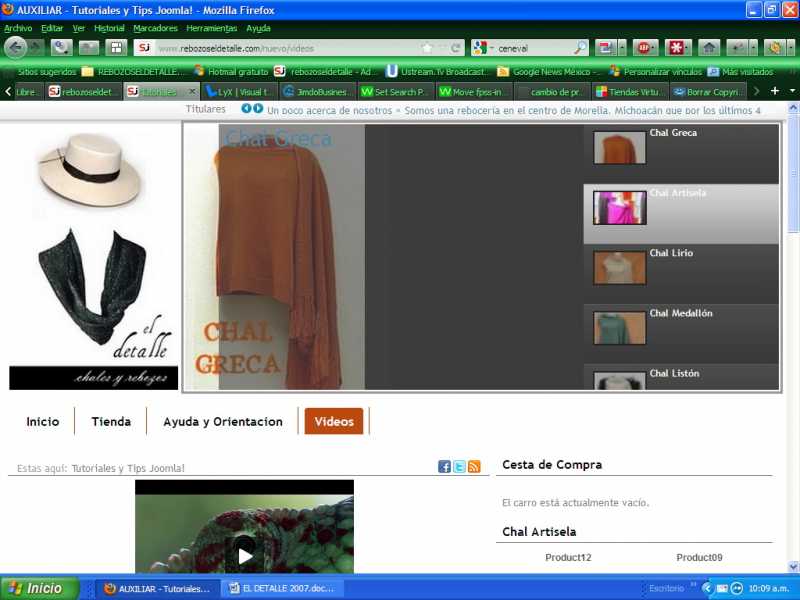Open the Ayuda menu
Screen dimensions: 800x600
pyautogui.click(x=258, y=28)
